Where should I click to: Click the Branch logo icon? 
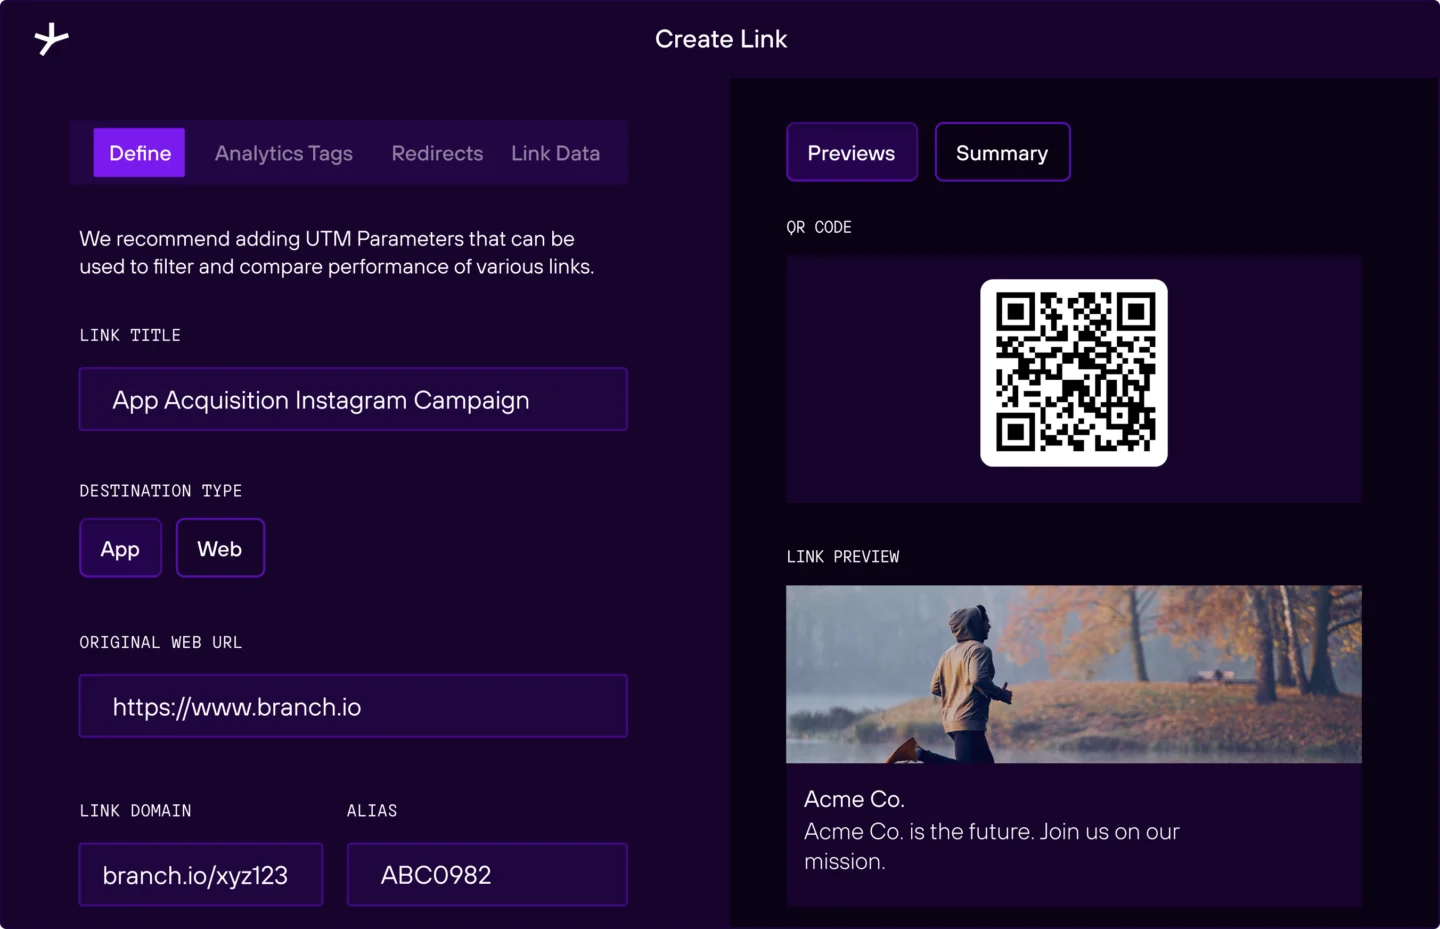[51, 39]
